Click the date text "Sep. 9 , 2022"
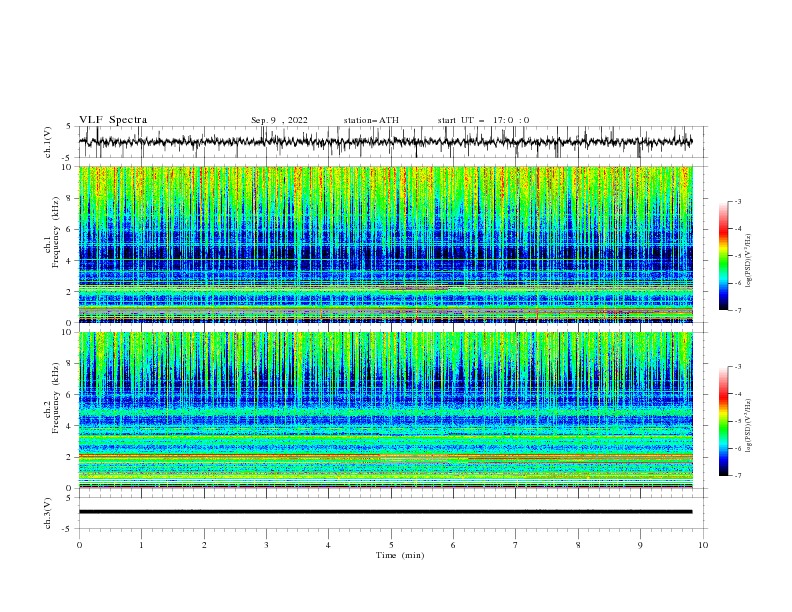The width and height of the screenshot is (792, 612). (279, 120)
